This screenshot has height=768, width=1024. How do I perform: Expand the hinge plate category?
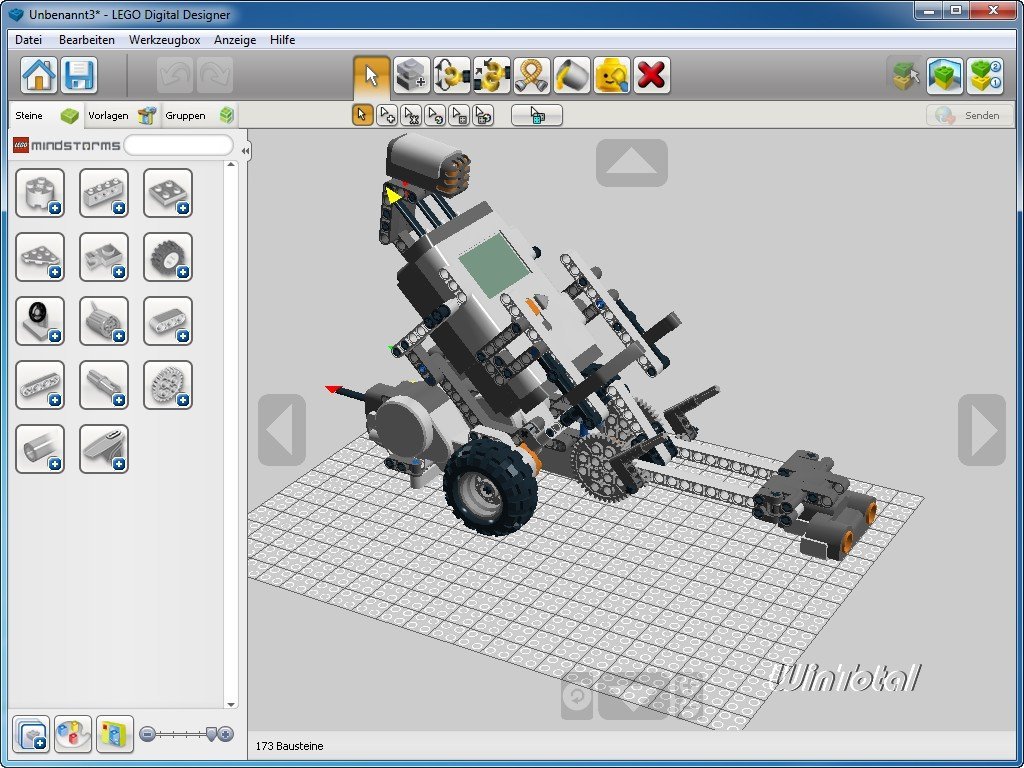(x=104, y=257)
